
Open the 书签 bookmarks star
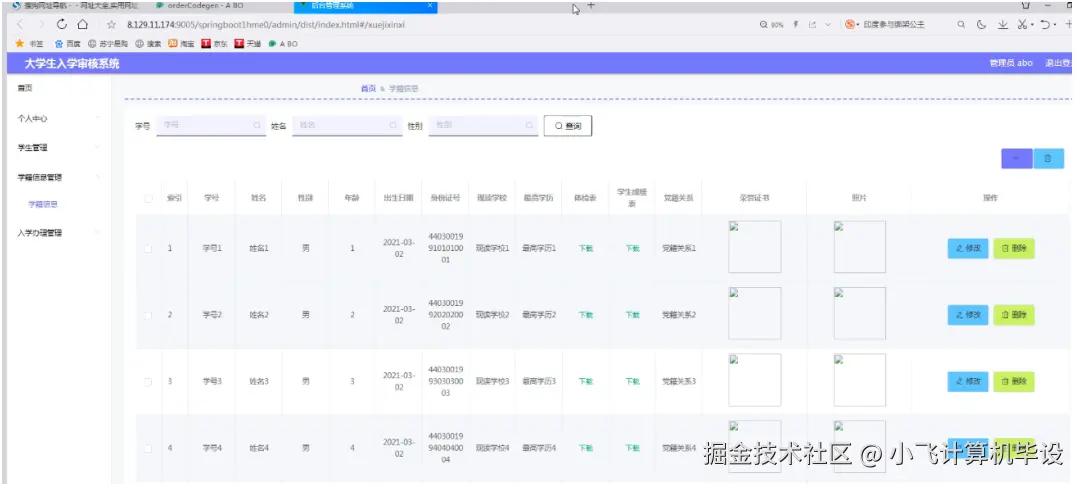pos(29,43)
